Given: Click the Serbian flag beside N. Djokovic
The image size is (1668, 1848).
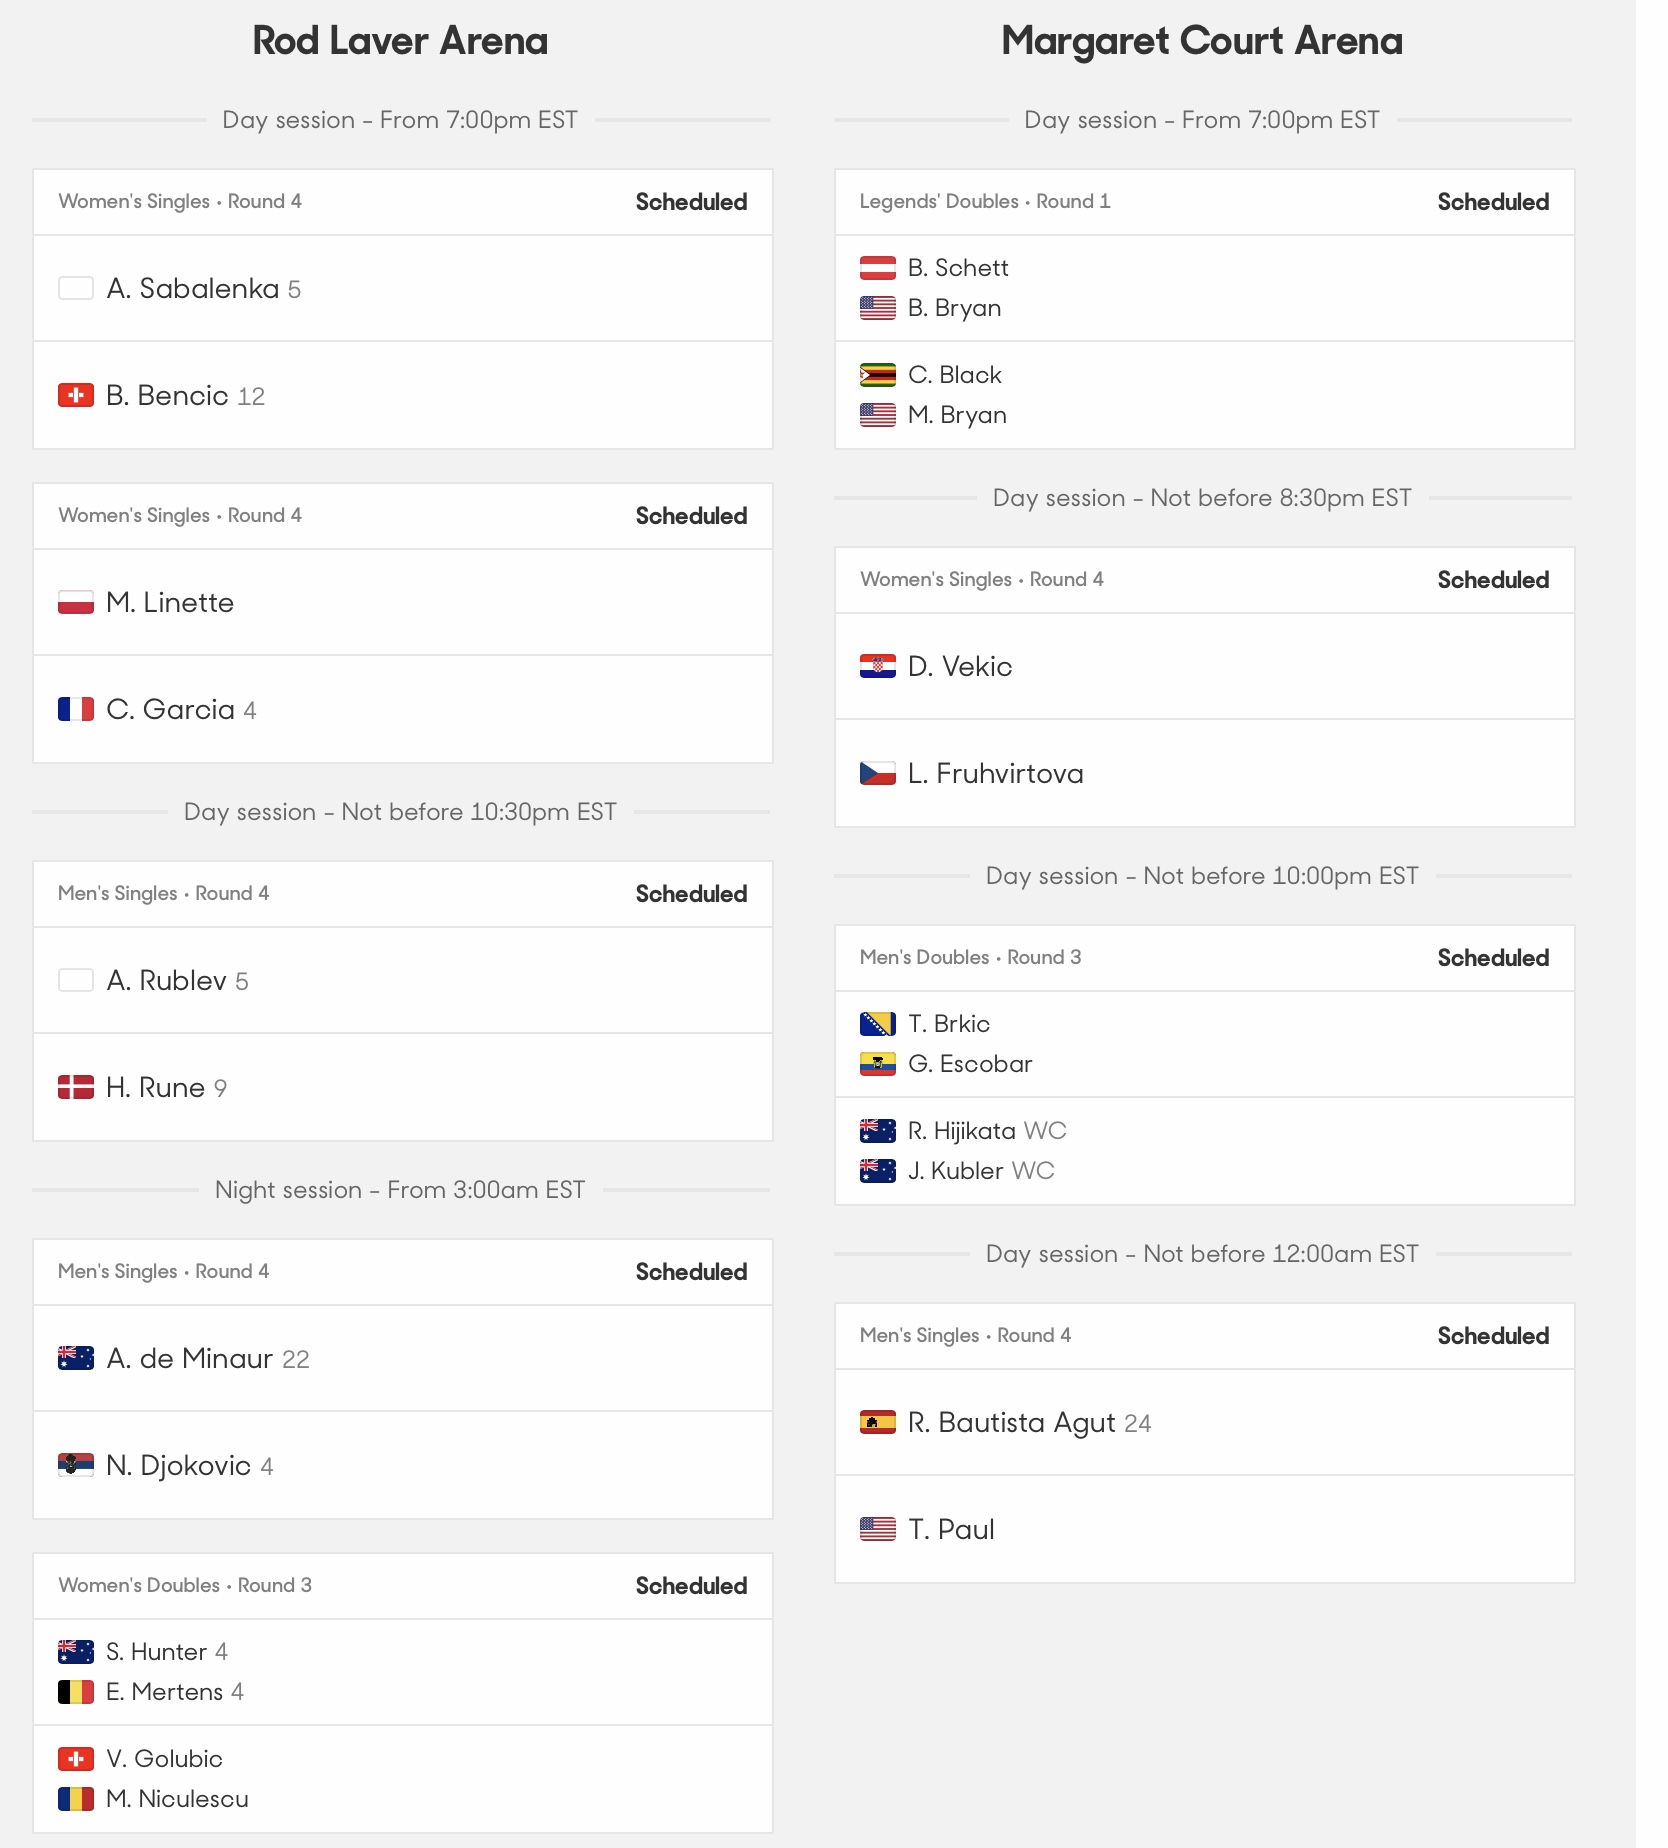Looking at the screenshot, I should (x=76, y=1466).
